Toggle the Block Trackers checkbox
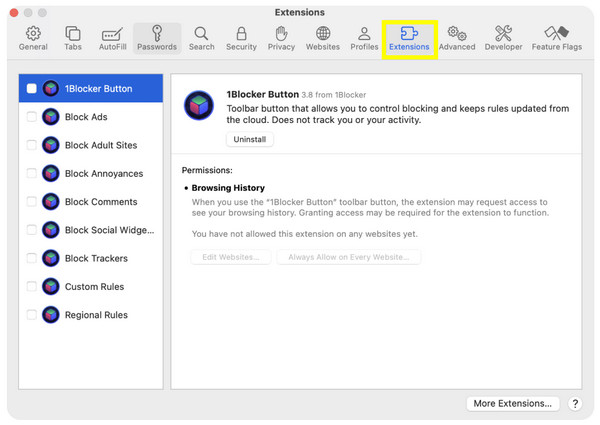The image size is (600, 425). [x=31, y=258]
